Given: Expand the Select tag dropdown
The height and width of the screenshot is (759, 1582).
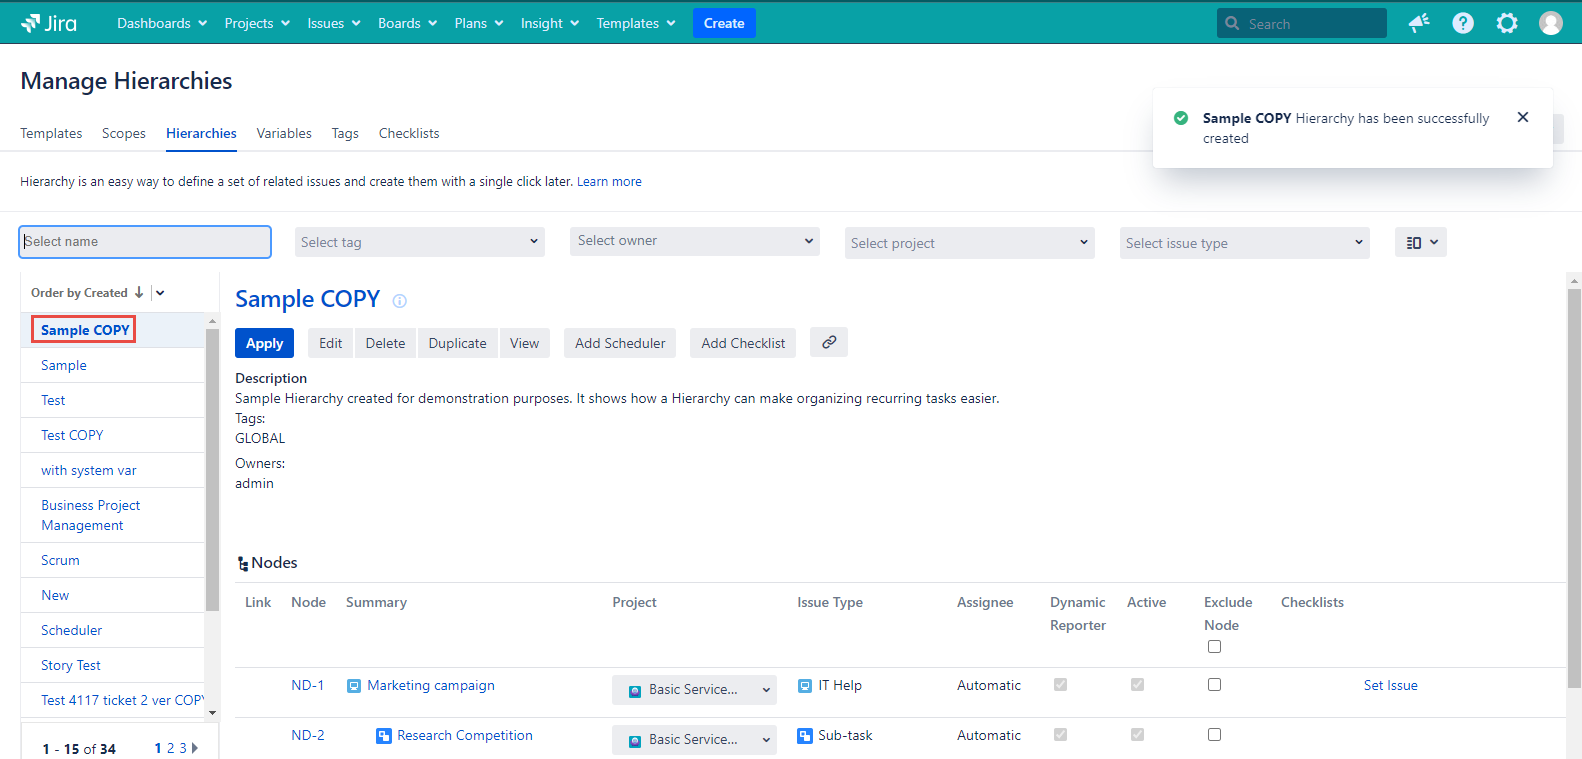Looking at the screenshot, I should point(420,242).
